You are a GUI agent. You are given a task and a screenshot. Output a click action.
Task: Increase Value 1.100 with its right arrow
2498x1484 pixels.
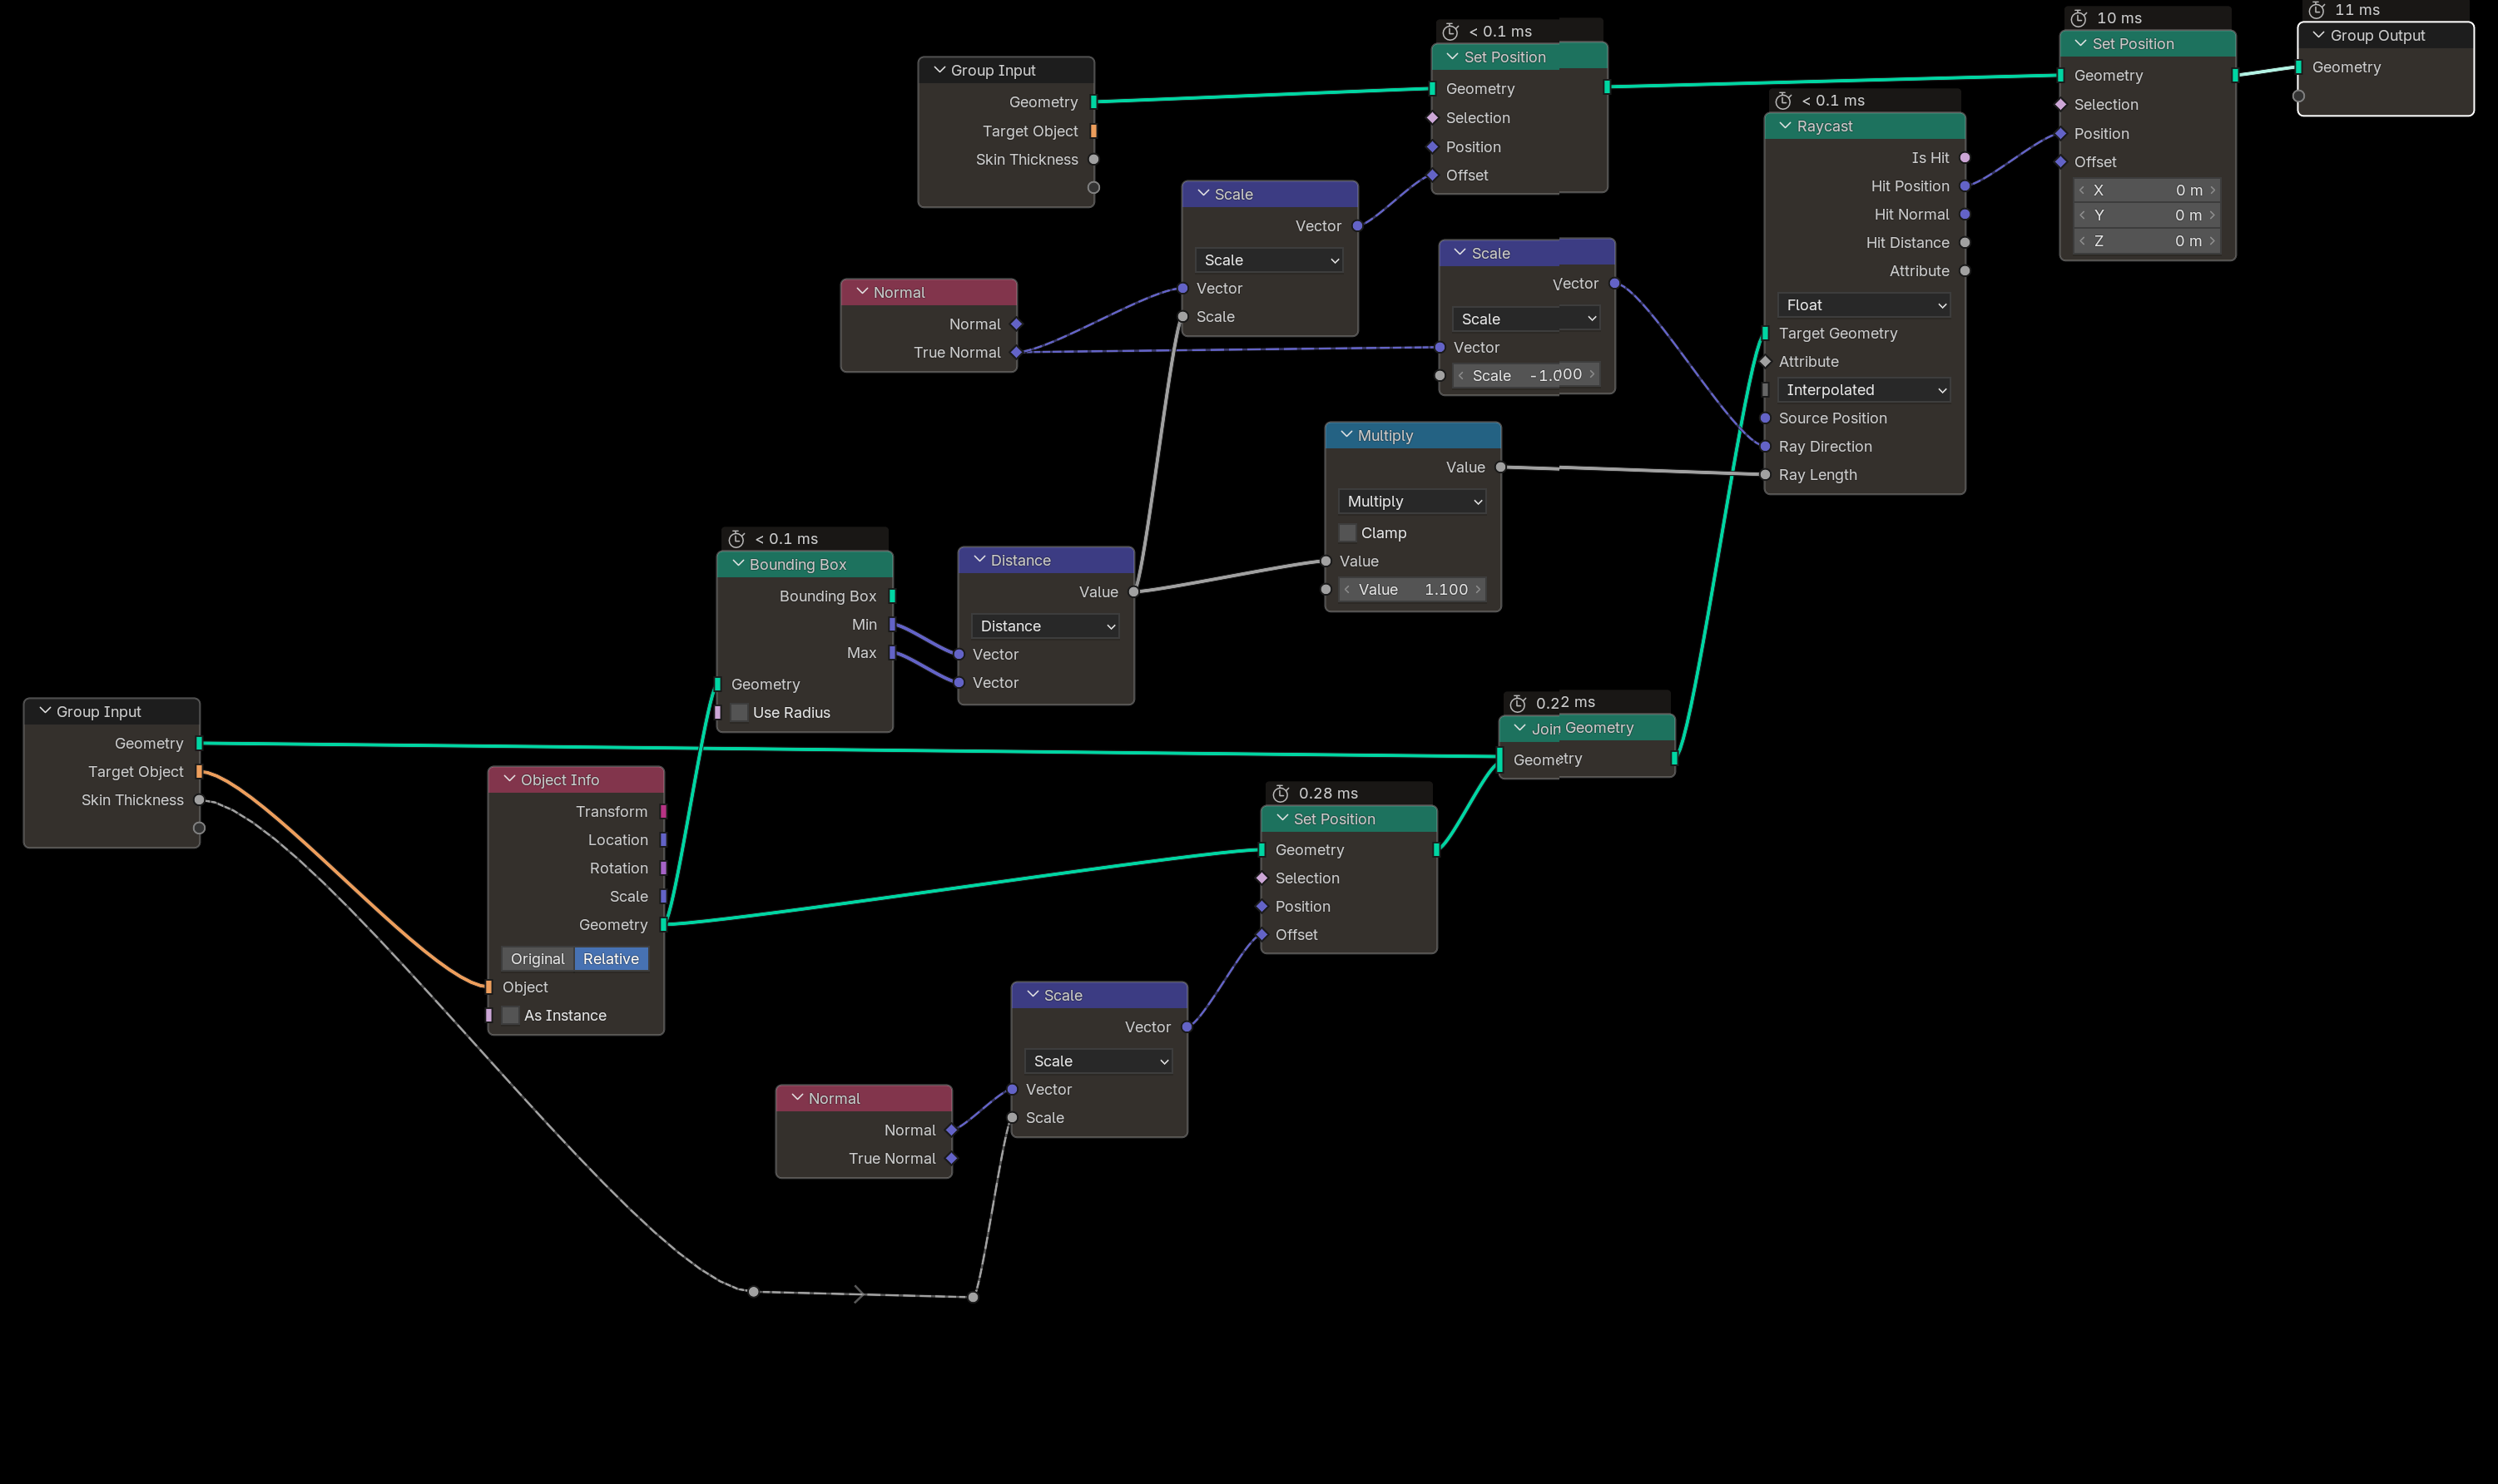coord(1477,589)
